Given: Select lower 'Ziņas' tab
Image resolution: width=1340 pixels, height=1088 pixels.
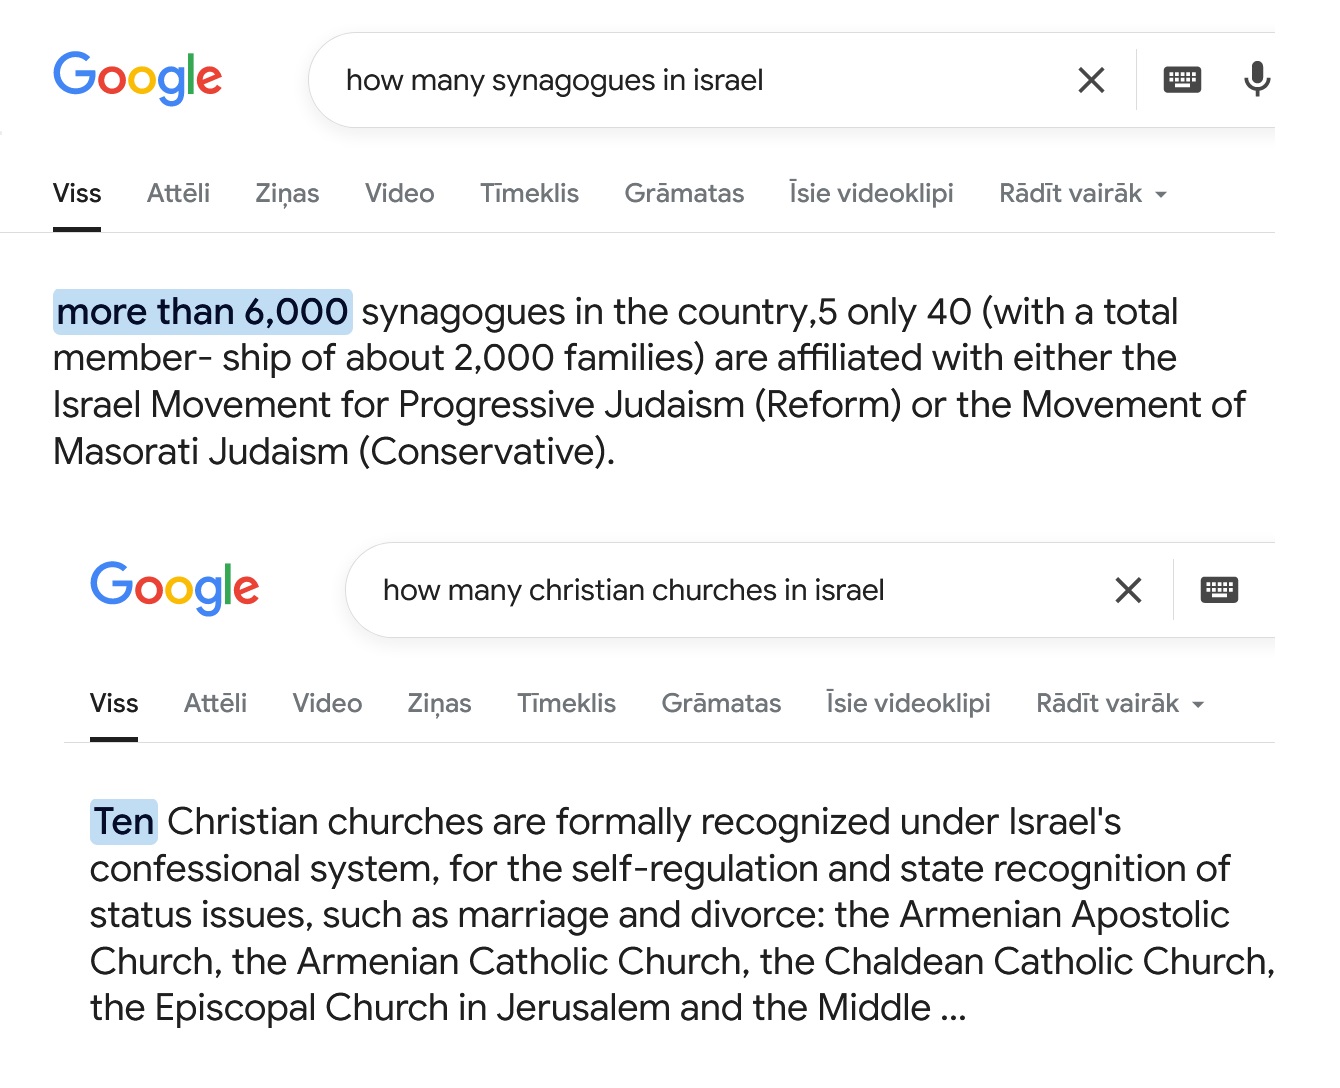Looking at the screenshot, I should pos(439,703).
